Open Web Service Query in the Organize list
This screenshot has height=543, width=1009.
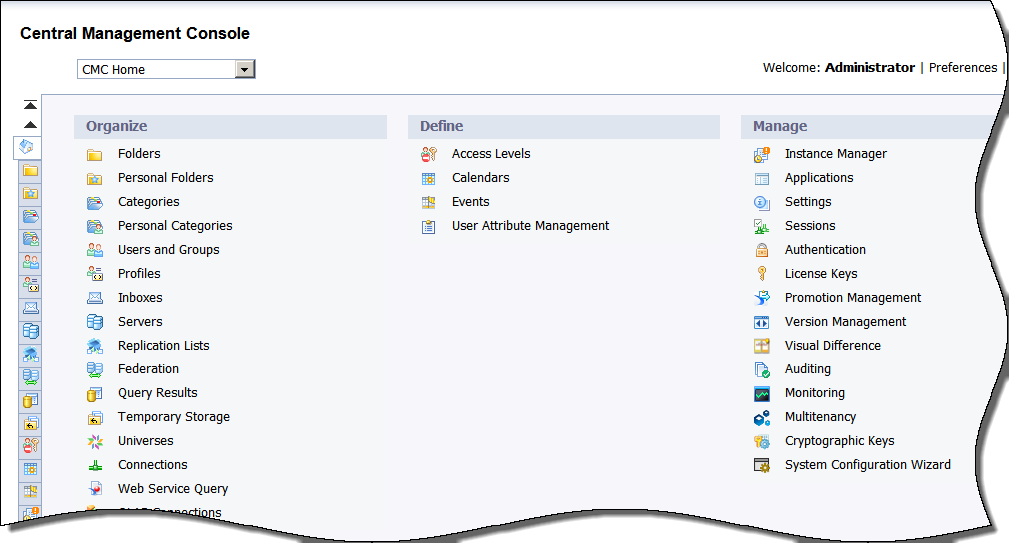tap(172, 489)
